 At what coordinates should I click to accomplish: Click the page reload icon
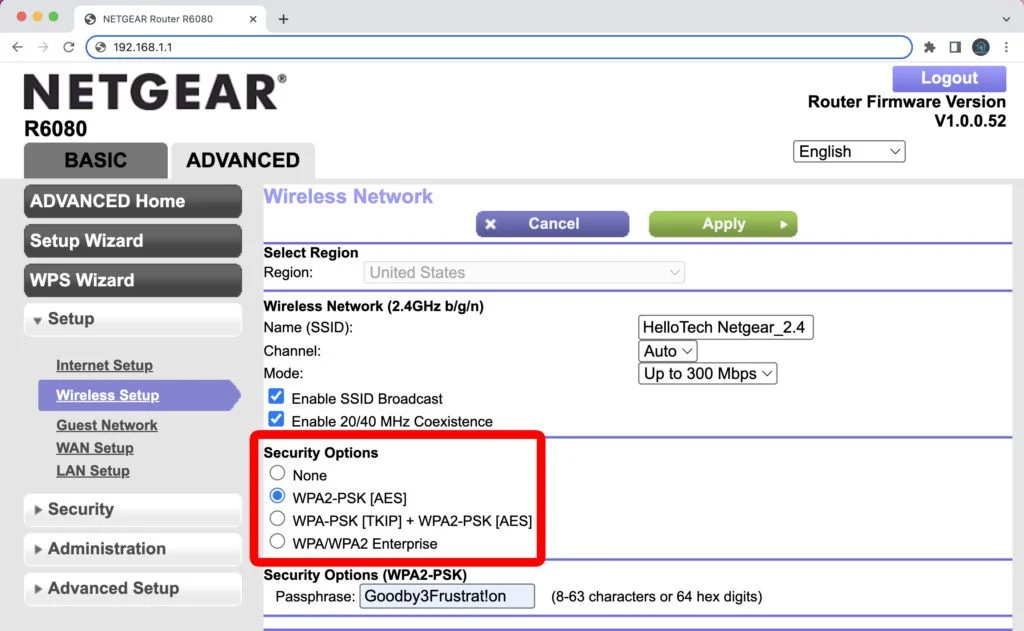(68, 46)
